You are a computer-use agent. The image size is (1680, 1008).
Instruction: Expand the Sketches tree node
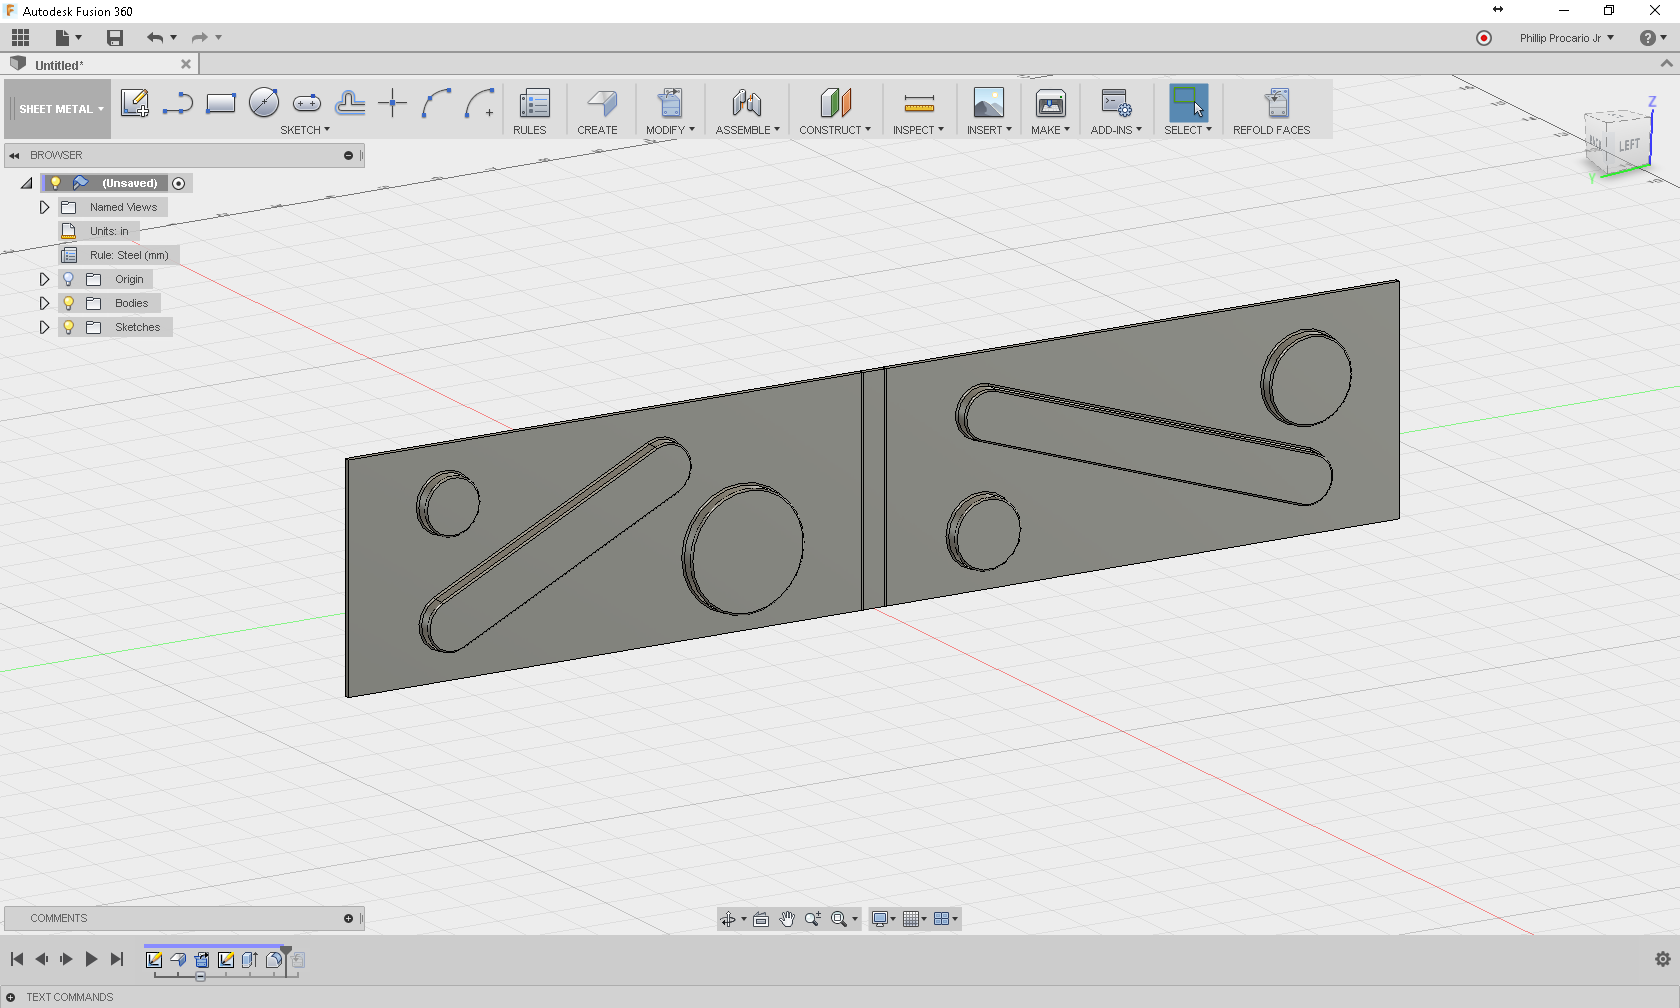point(44,327)
